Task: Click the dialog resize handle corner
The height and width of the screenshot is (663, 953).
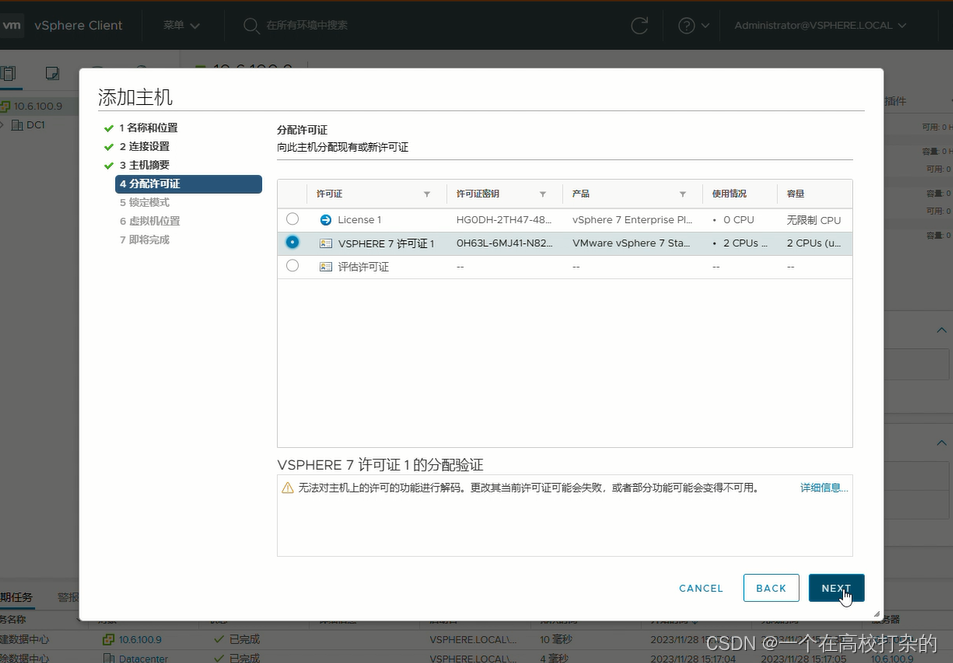Action: click(x=876, y=614)
